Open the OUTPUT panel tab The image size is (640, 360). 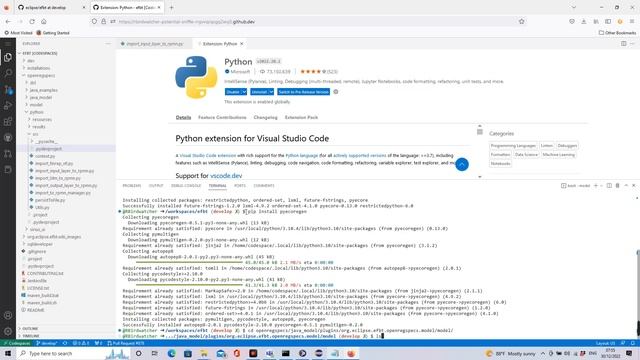[156, 186]
